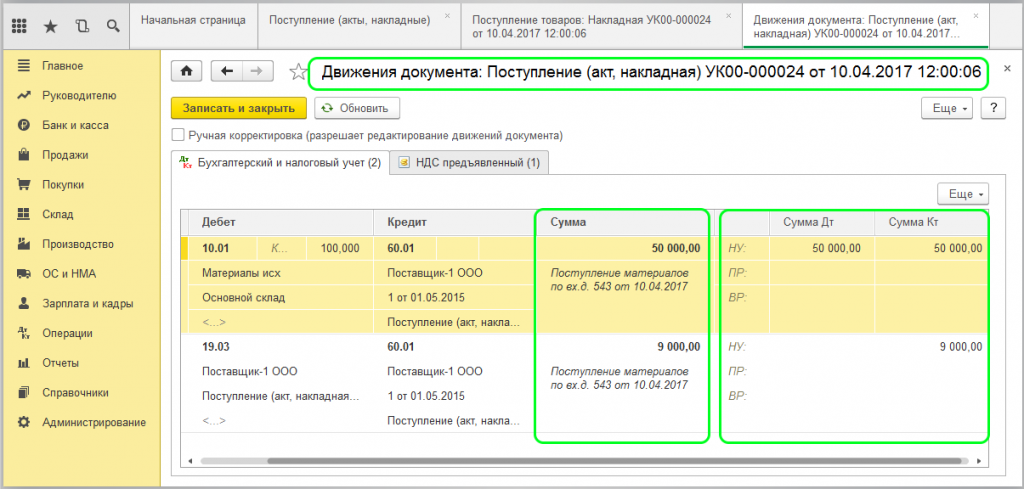Open the History icon in top bar
1024x489 pixels.
[82, 23]
